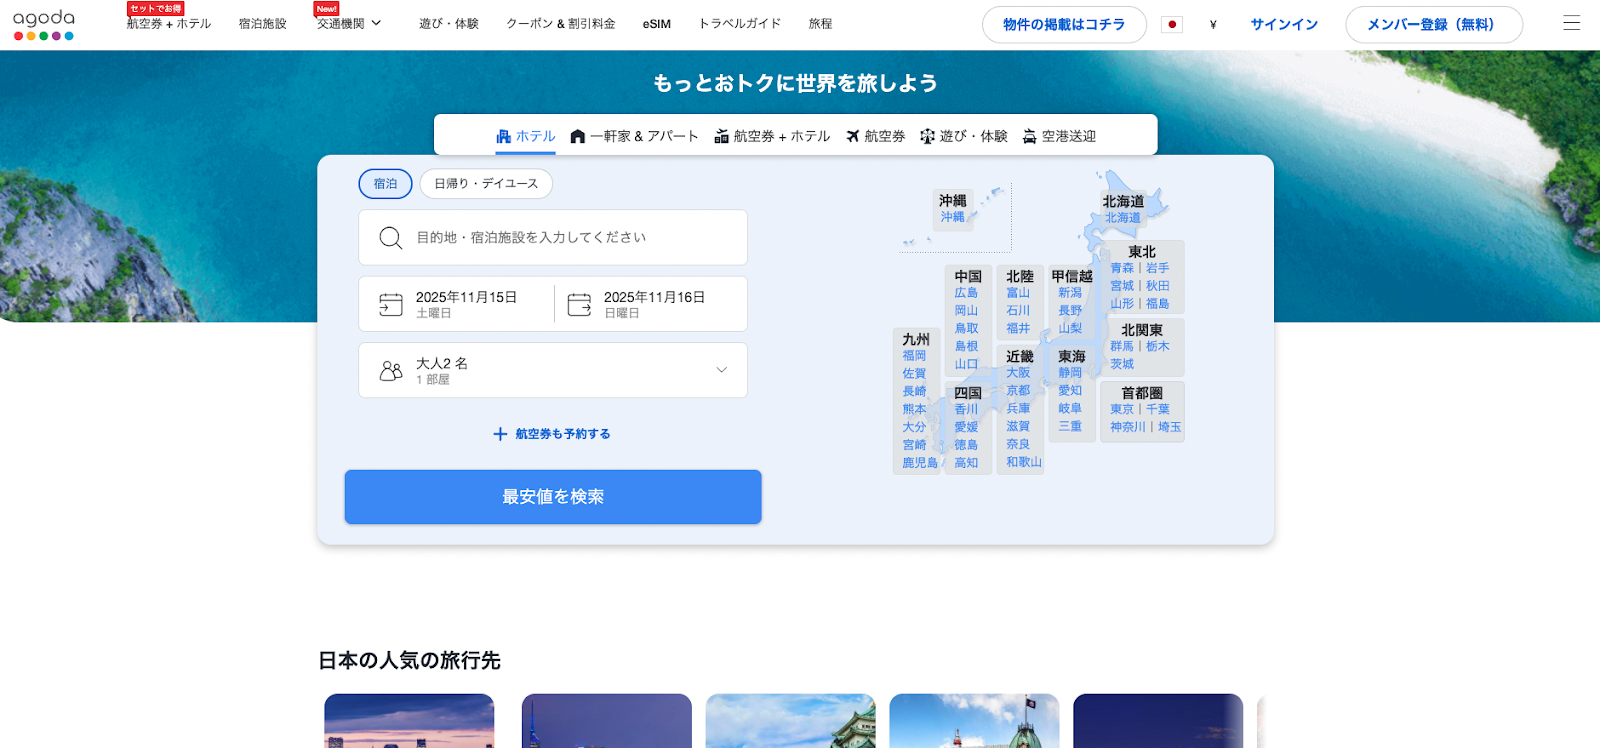Expand the guests and rooms chevron
Screen dimensions: 1600x748
(721, 370)
